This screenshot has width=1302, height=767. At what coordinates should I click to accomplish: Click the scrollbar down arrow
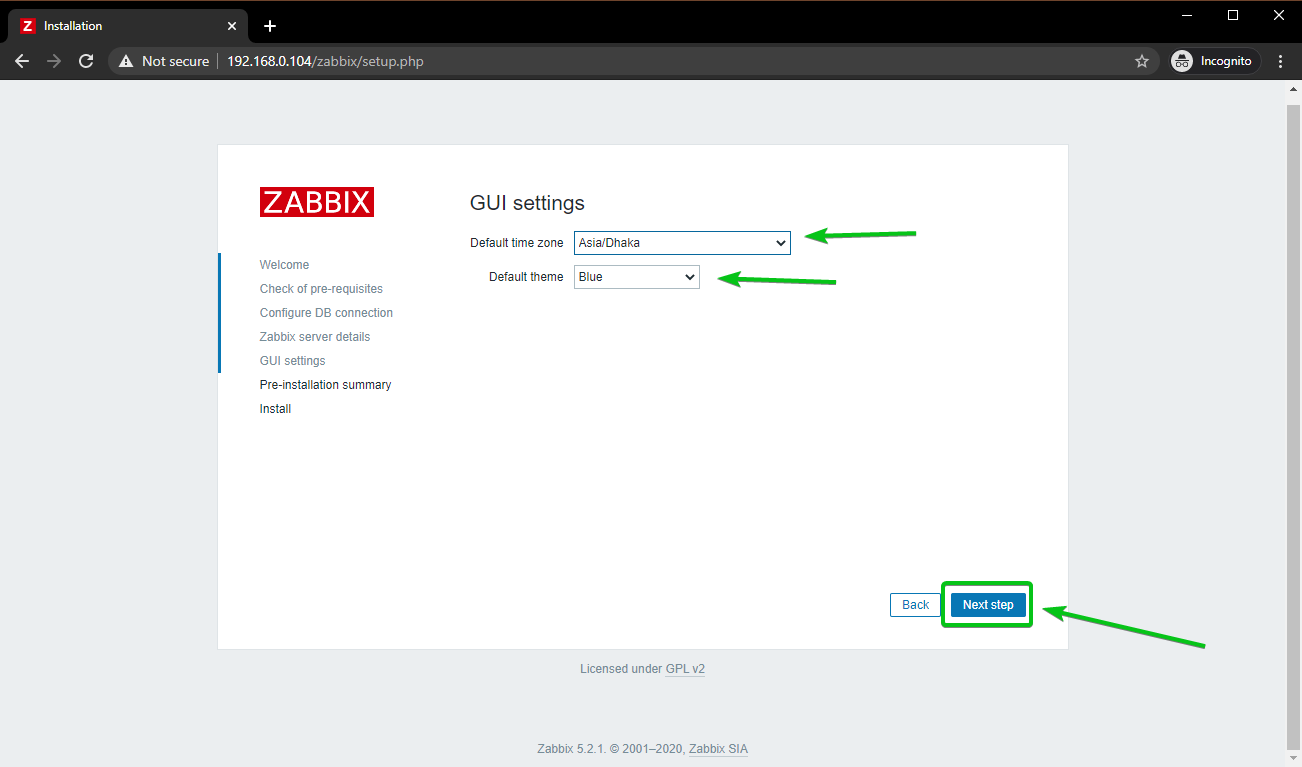coord(1293,758)
